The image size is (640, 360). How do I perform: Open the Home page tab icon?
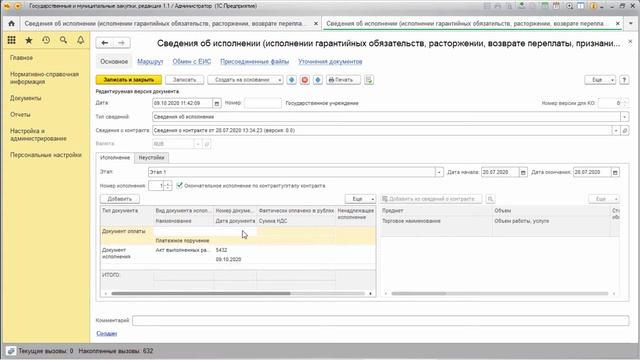pos(11,24)
